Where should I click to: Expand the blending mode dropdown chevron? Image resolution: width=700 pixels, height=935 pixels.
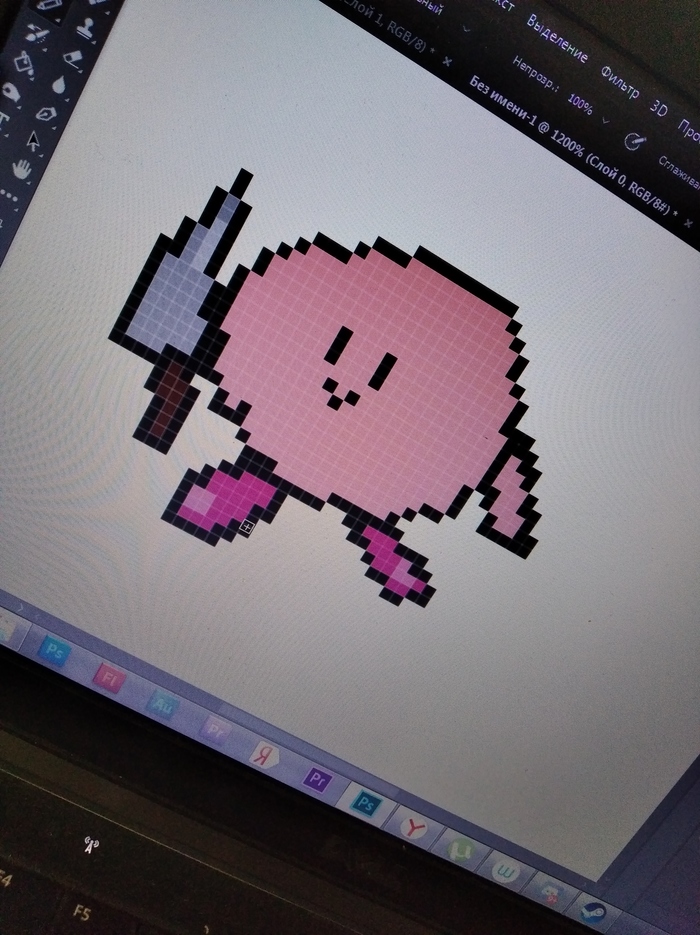point(466,28)
